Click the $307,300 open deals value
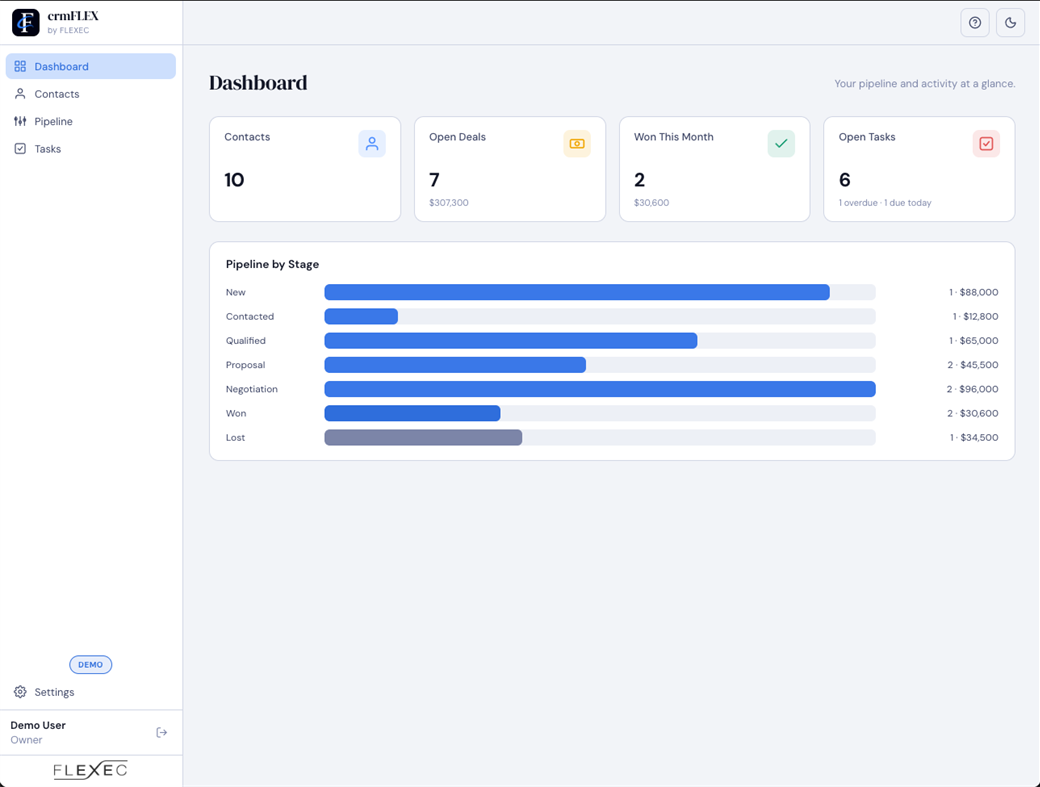This screenshot has height=787, width=1040. tap(448, 203)
